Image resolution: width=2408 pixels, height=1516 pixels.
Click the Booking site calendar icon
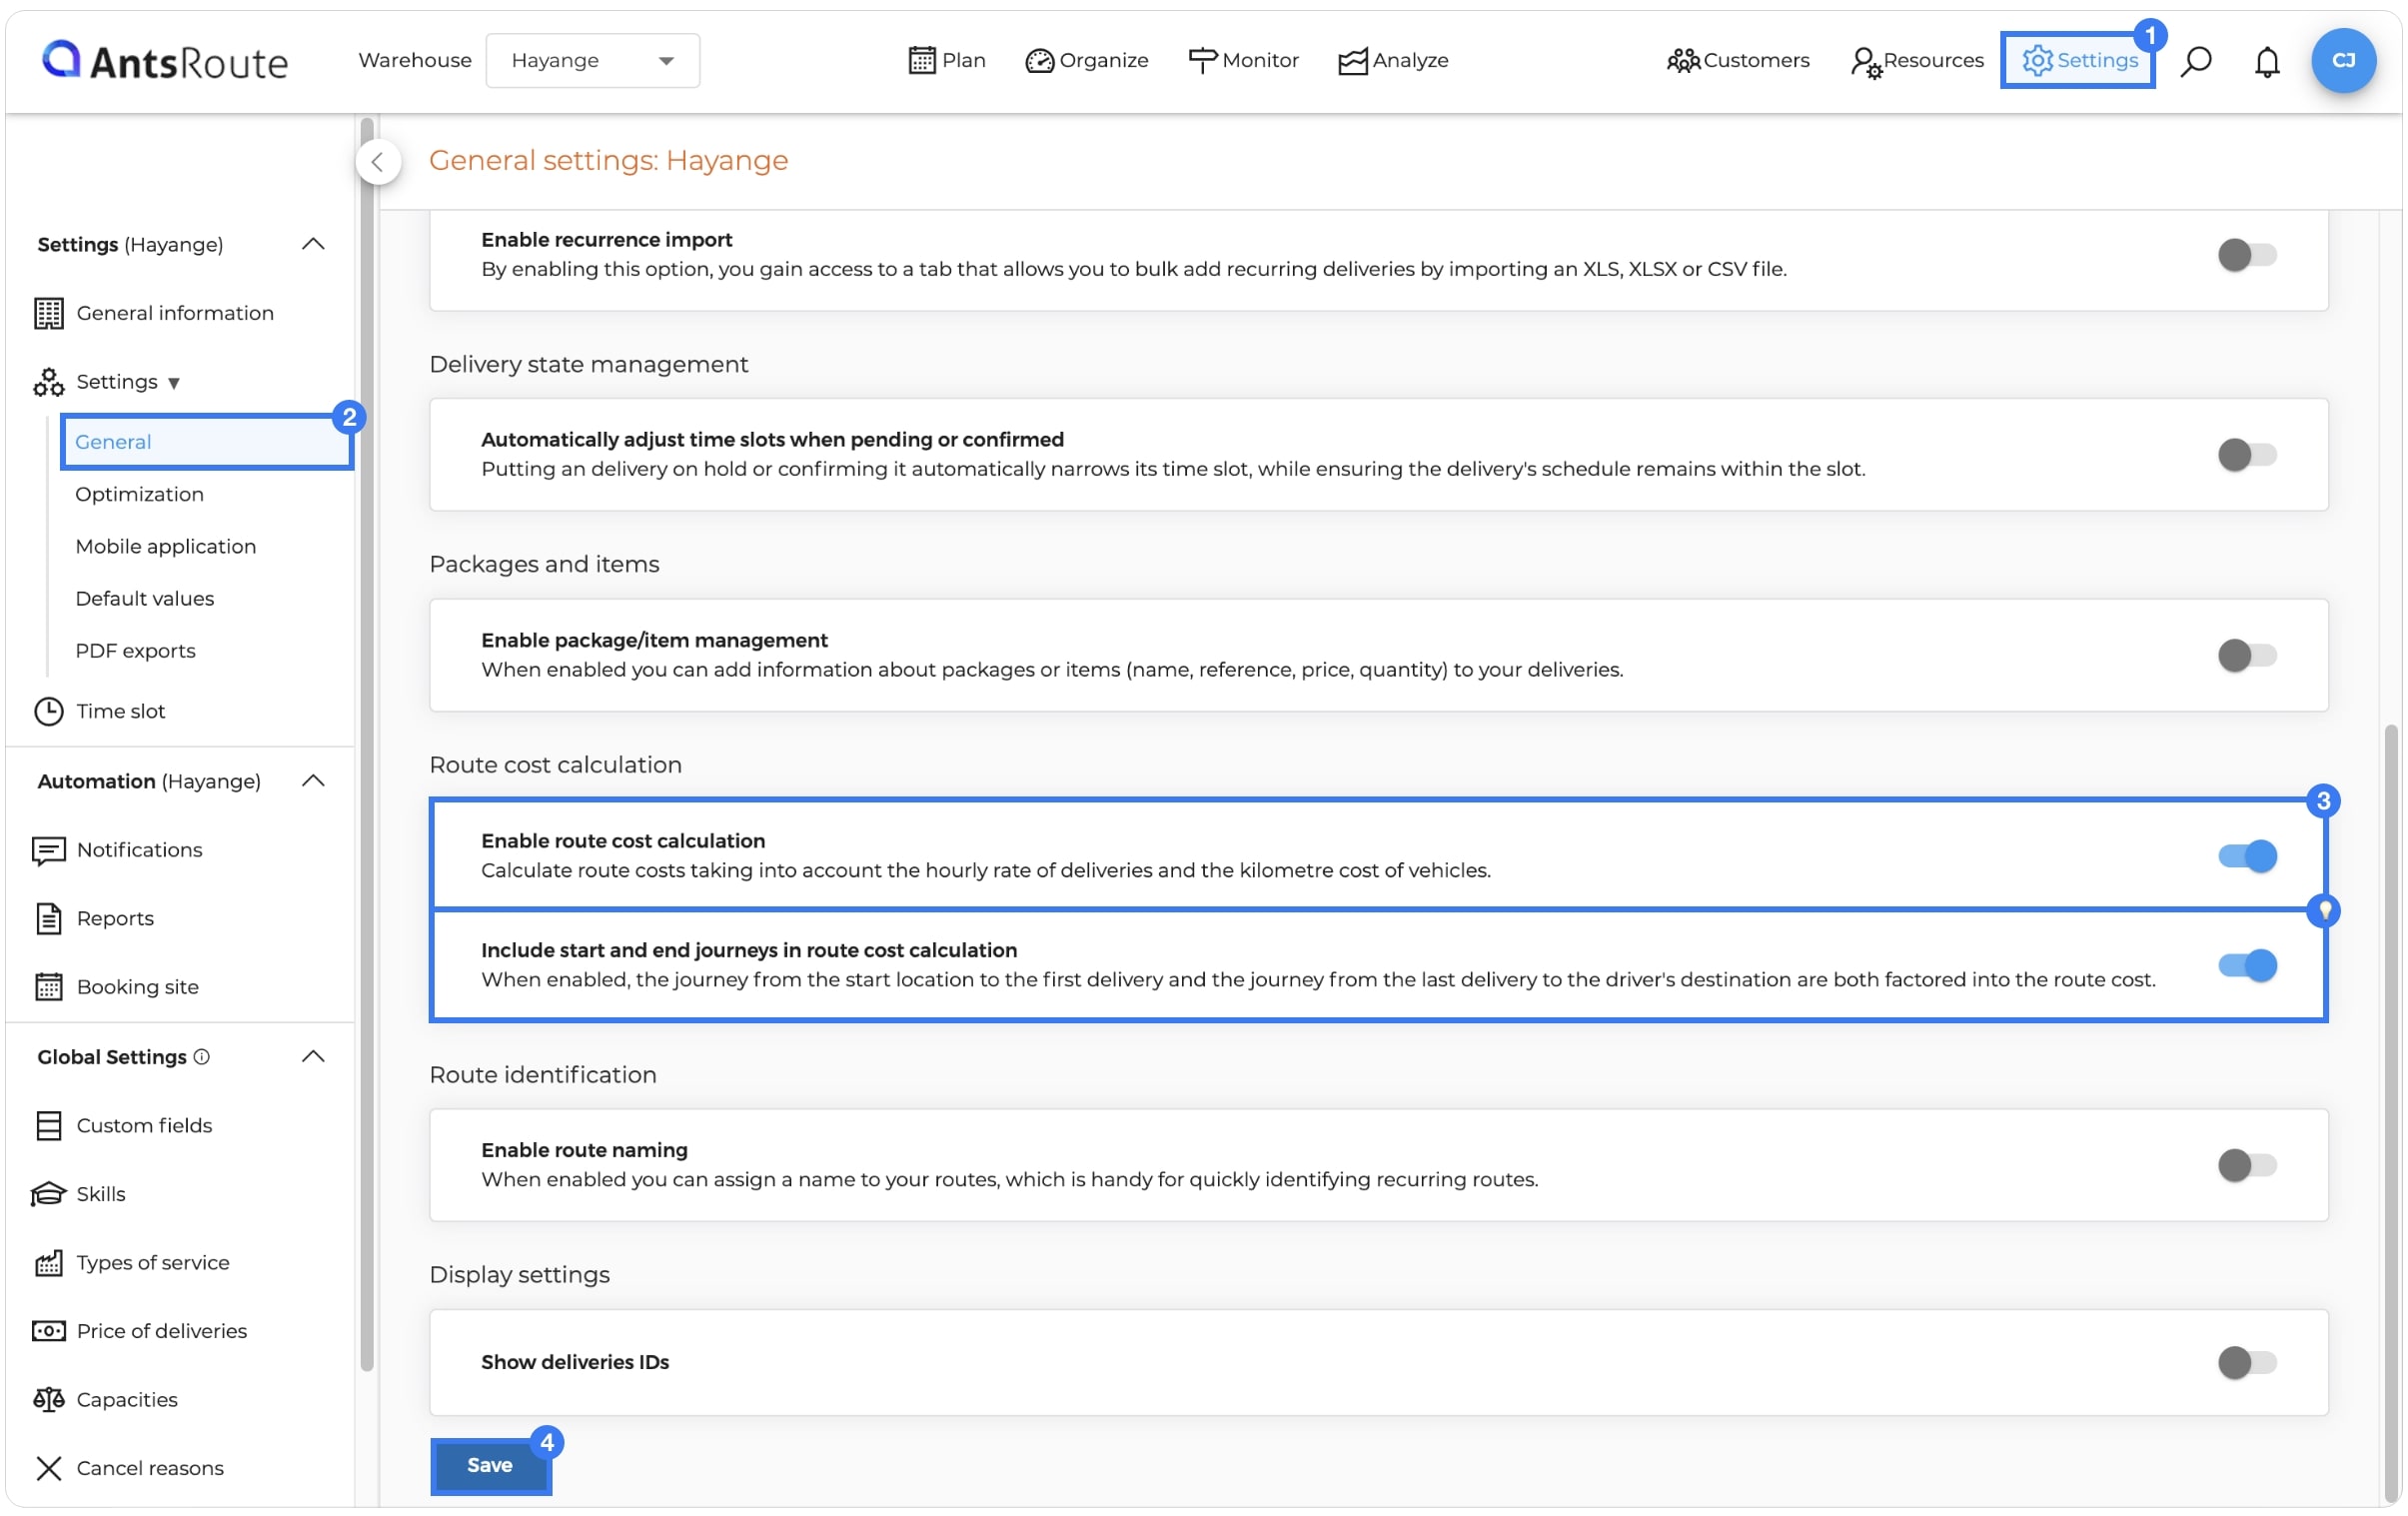pos(49,987)
